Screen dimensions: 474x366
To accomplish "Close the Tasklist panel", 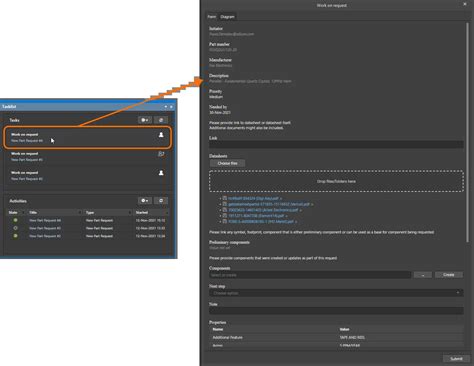I will 171,107.
